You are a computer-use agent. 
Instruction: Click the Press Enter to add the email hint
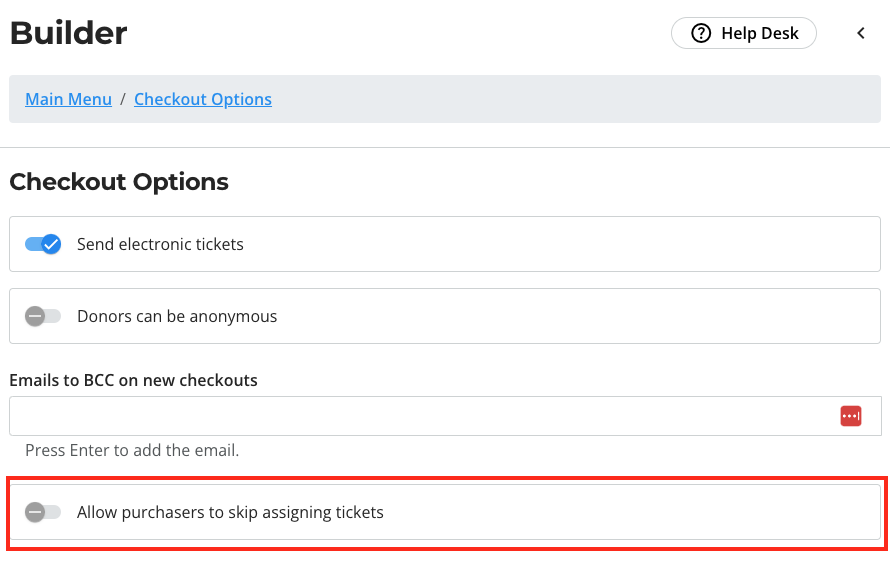coord(132,450)
